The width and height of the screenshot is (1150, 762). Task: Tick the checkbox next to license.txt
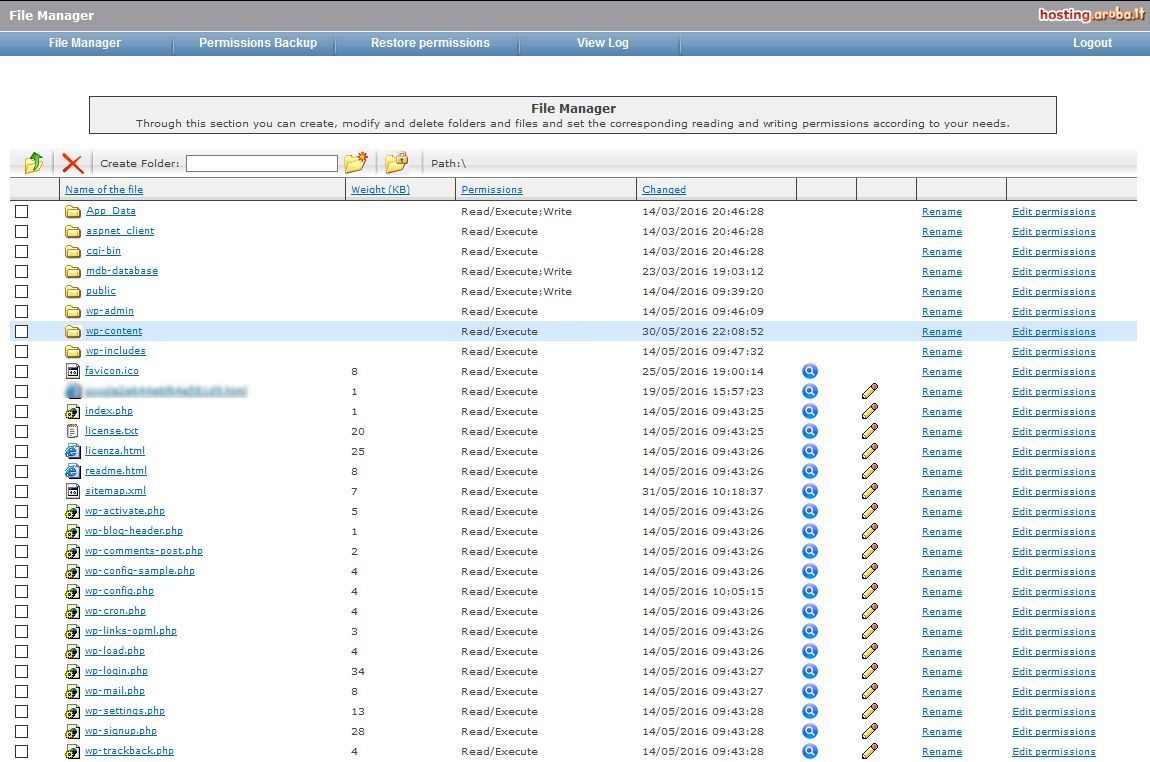point(22,431)
